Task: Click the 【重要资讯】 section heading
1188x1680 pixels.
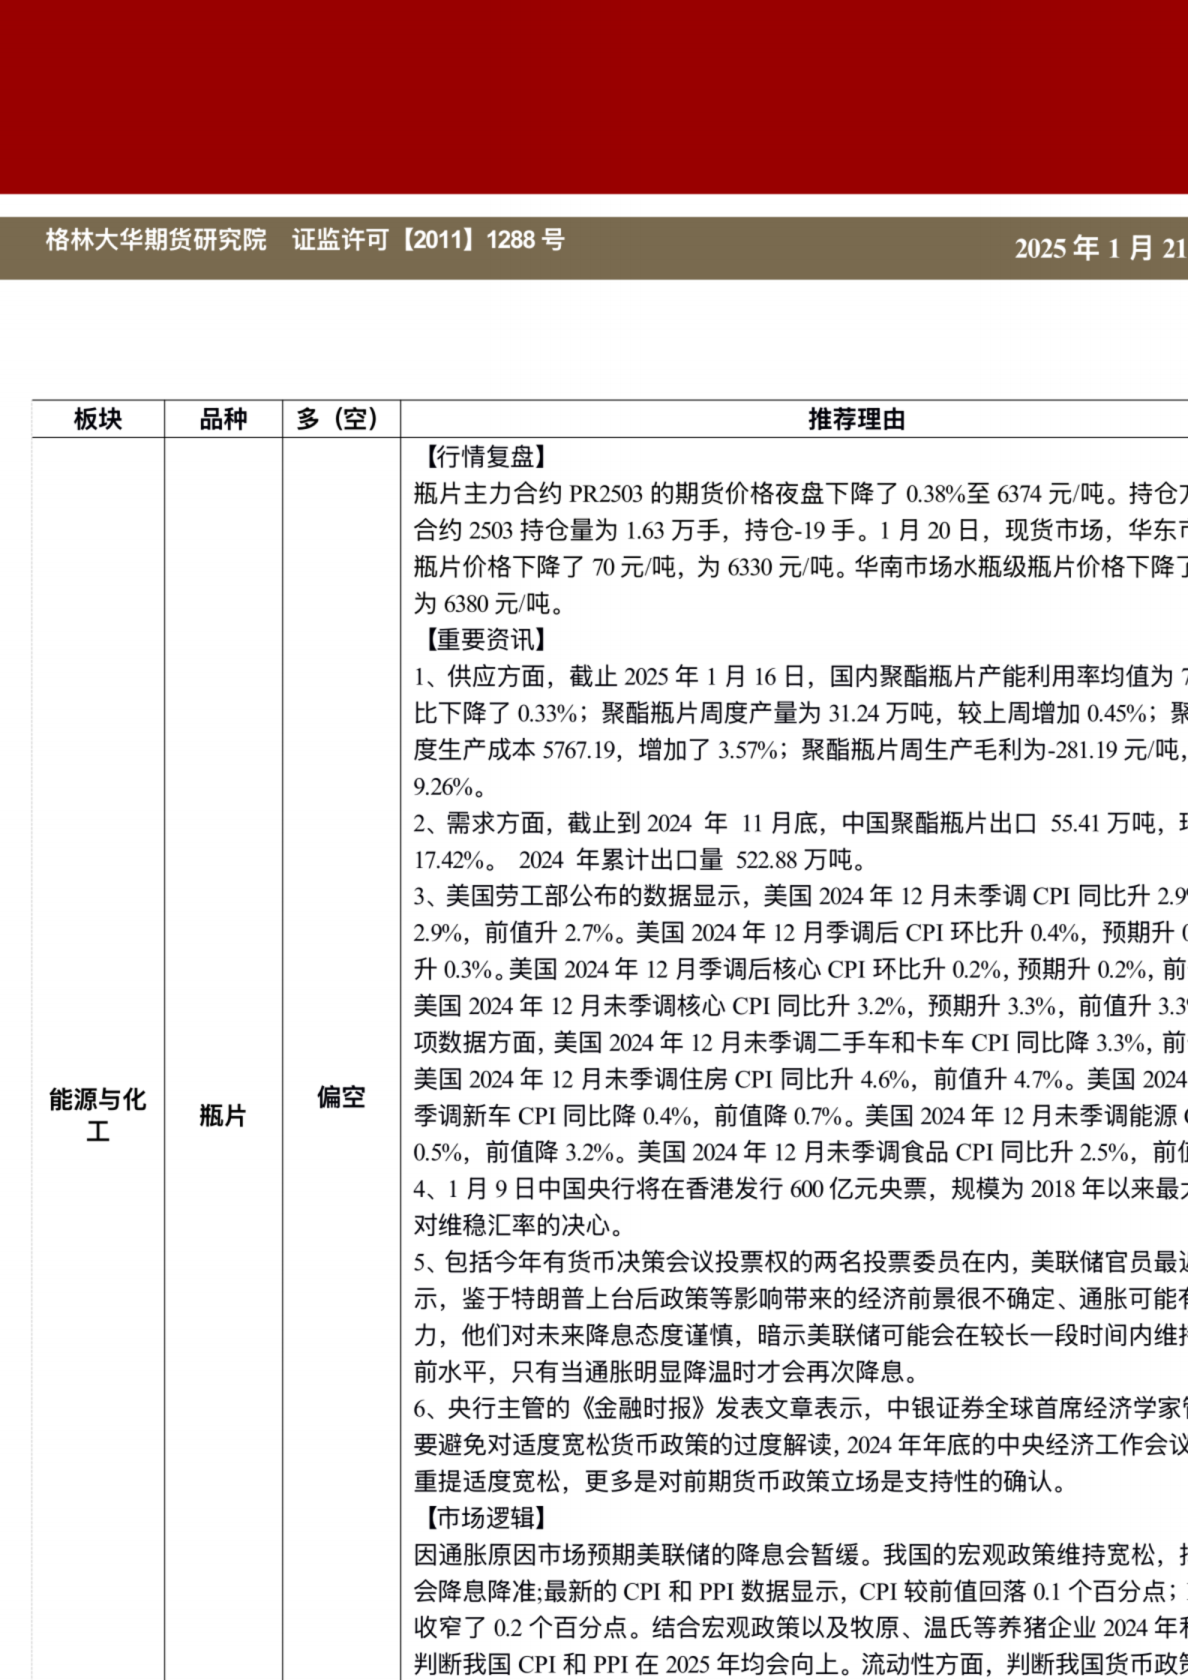Action: click(482, 640)
